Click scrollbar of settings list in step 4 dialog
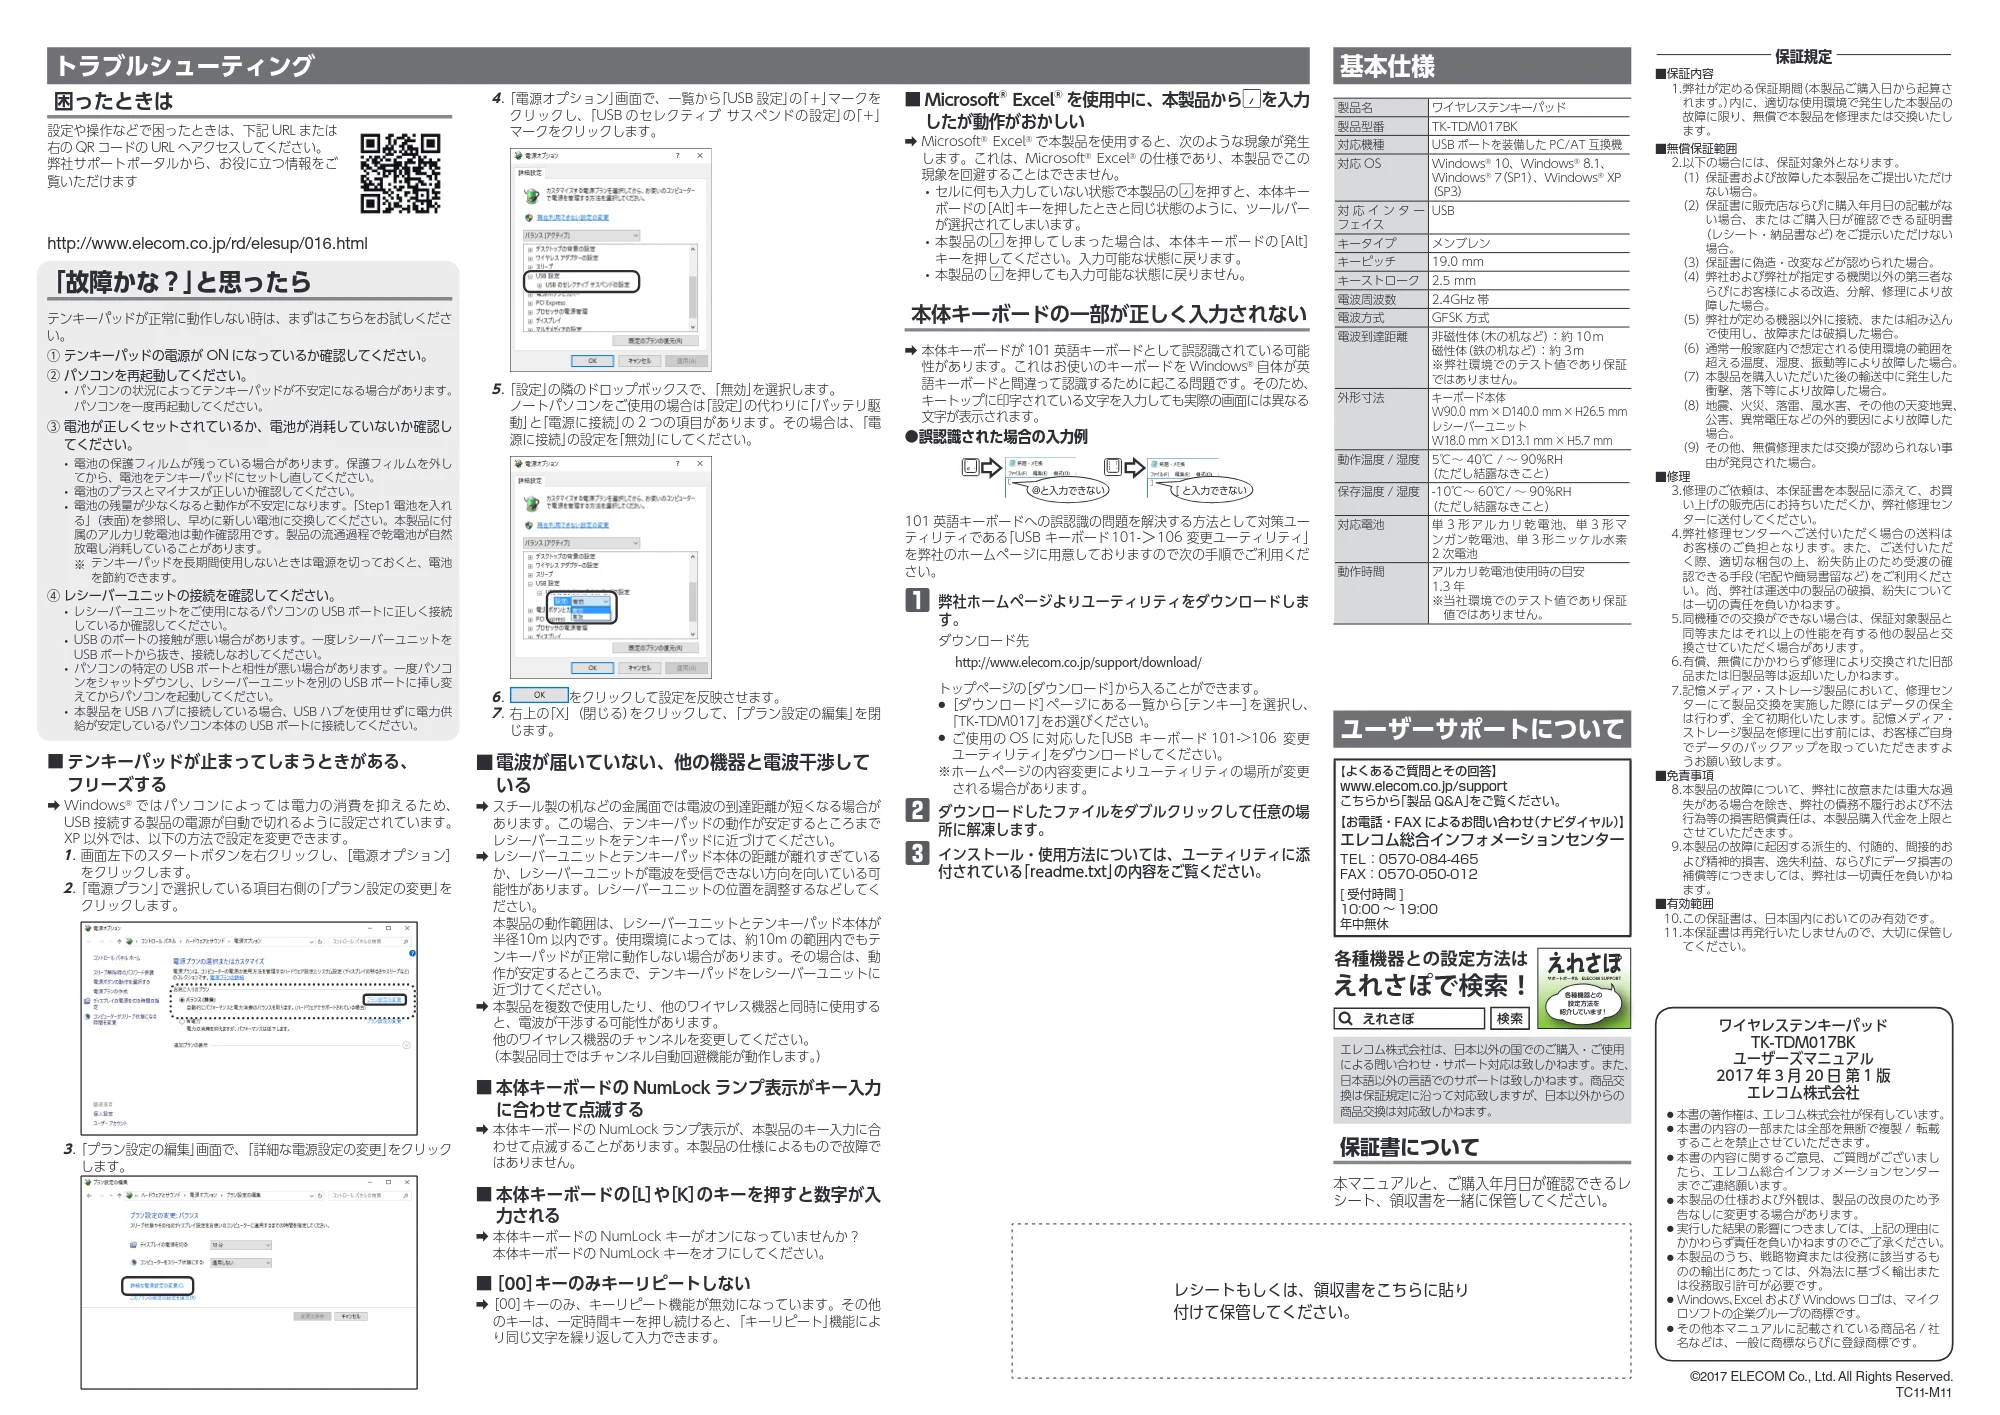 pyautogui.click(x=693, y=288)
